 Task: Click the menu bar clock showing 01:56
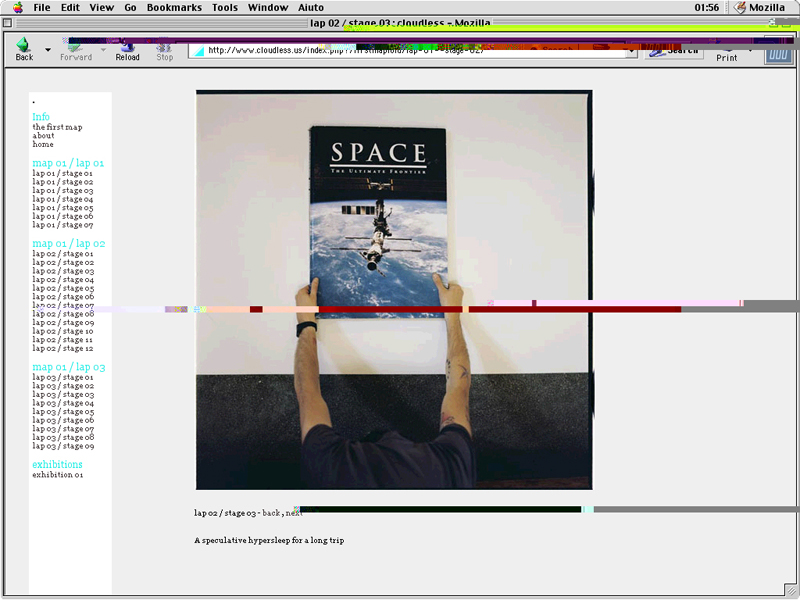tap(707, 7)
